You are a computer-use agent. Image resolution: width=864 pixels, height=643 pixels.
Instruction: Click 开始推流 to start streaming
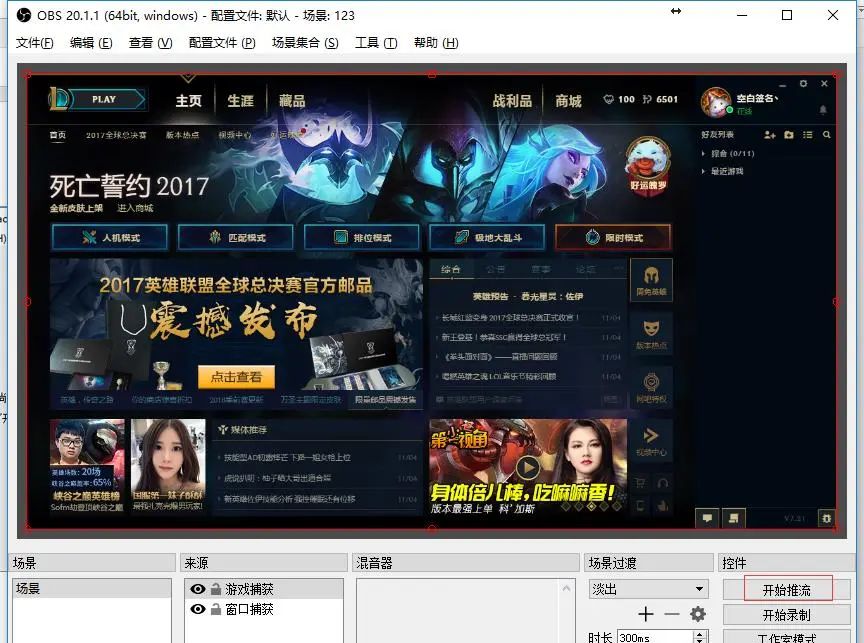(786, 590)
